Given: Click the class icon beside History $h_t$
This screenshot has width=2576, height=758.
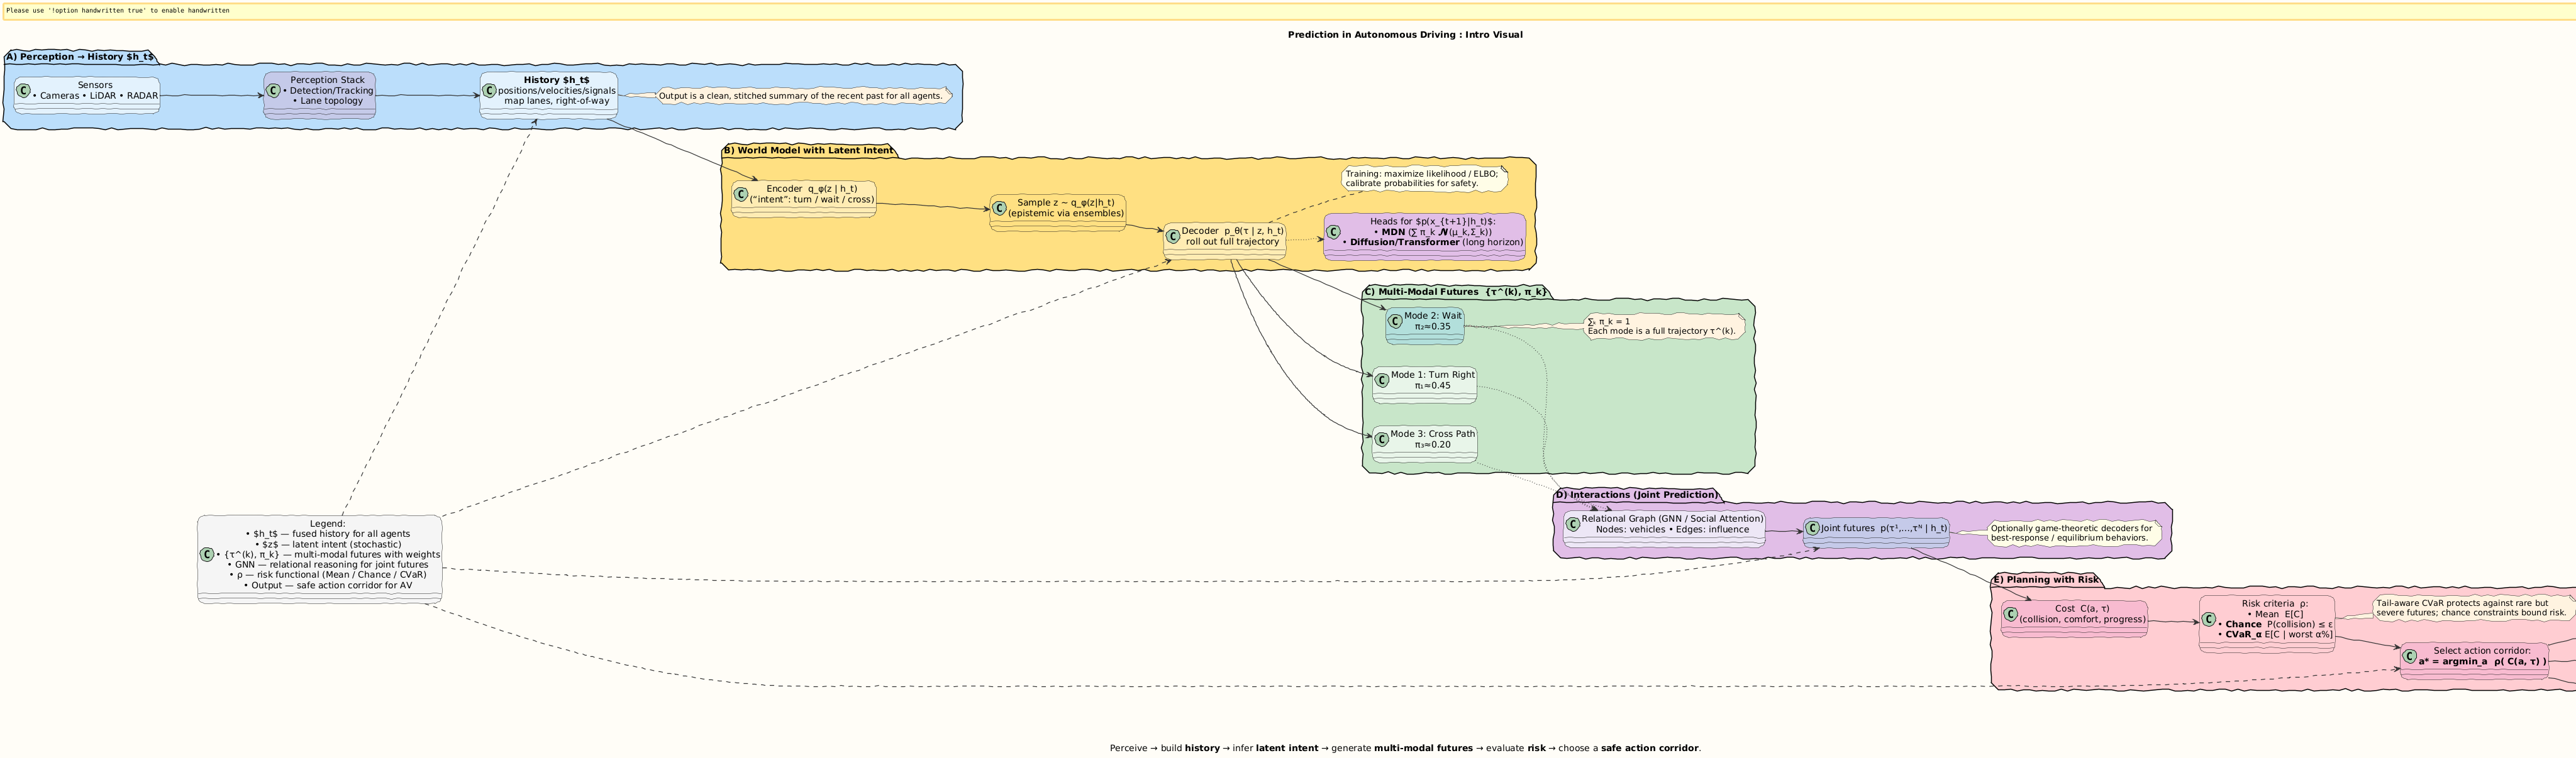Looking at the screenshot, I should pos(489,91).
